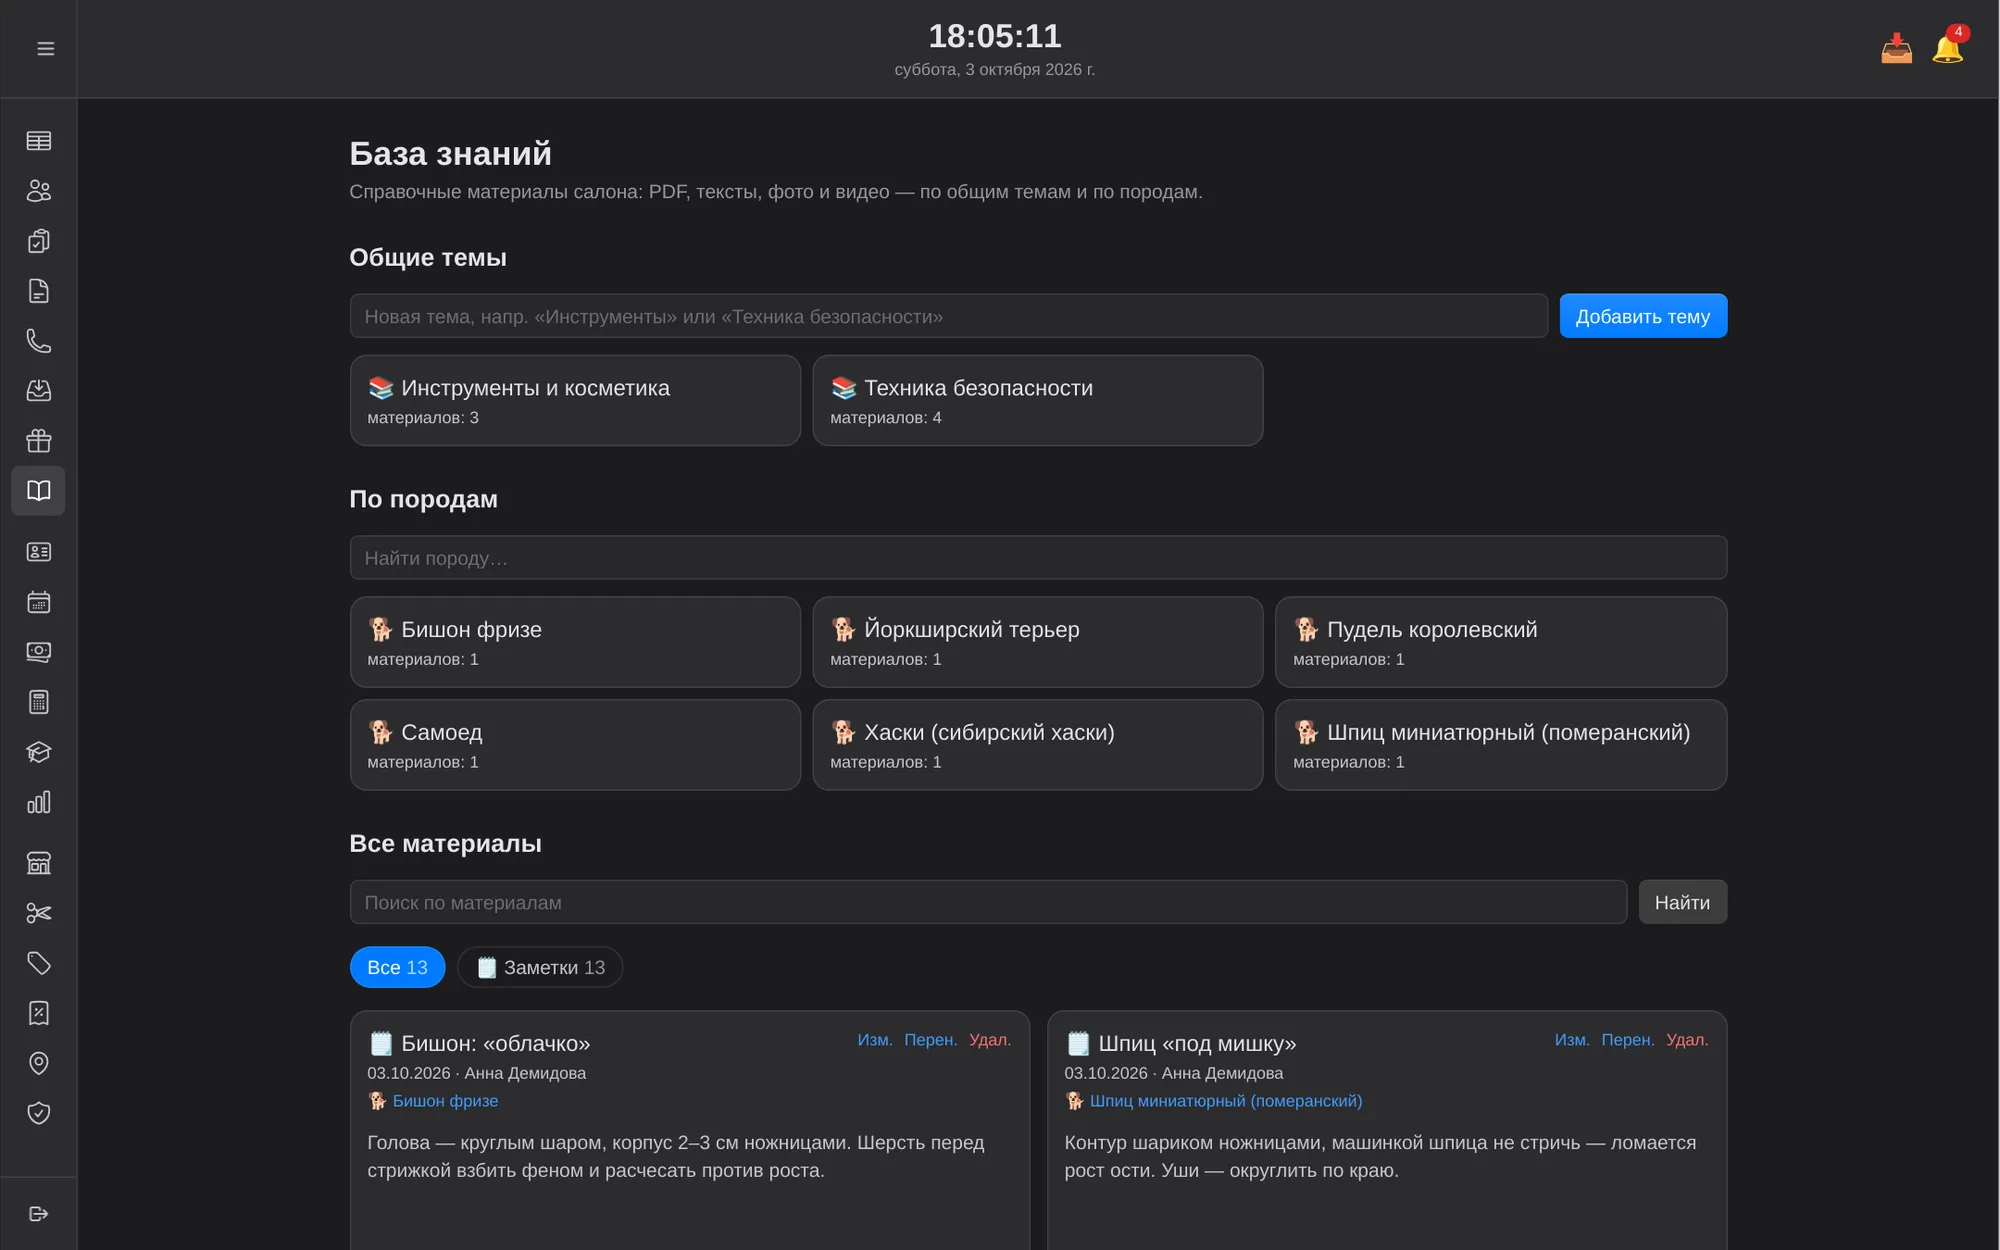Open the 'Шпиц миниатюрный (померанский)' breed card
The width and height of the screenshot is (2000, 1250).
pos(1501,745)
